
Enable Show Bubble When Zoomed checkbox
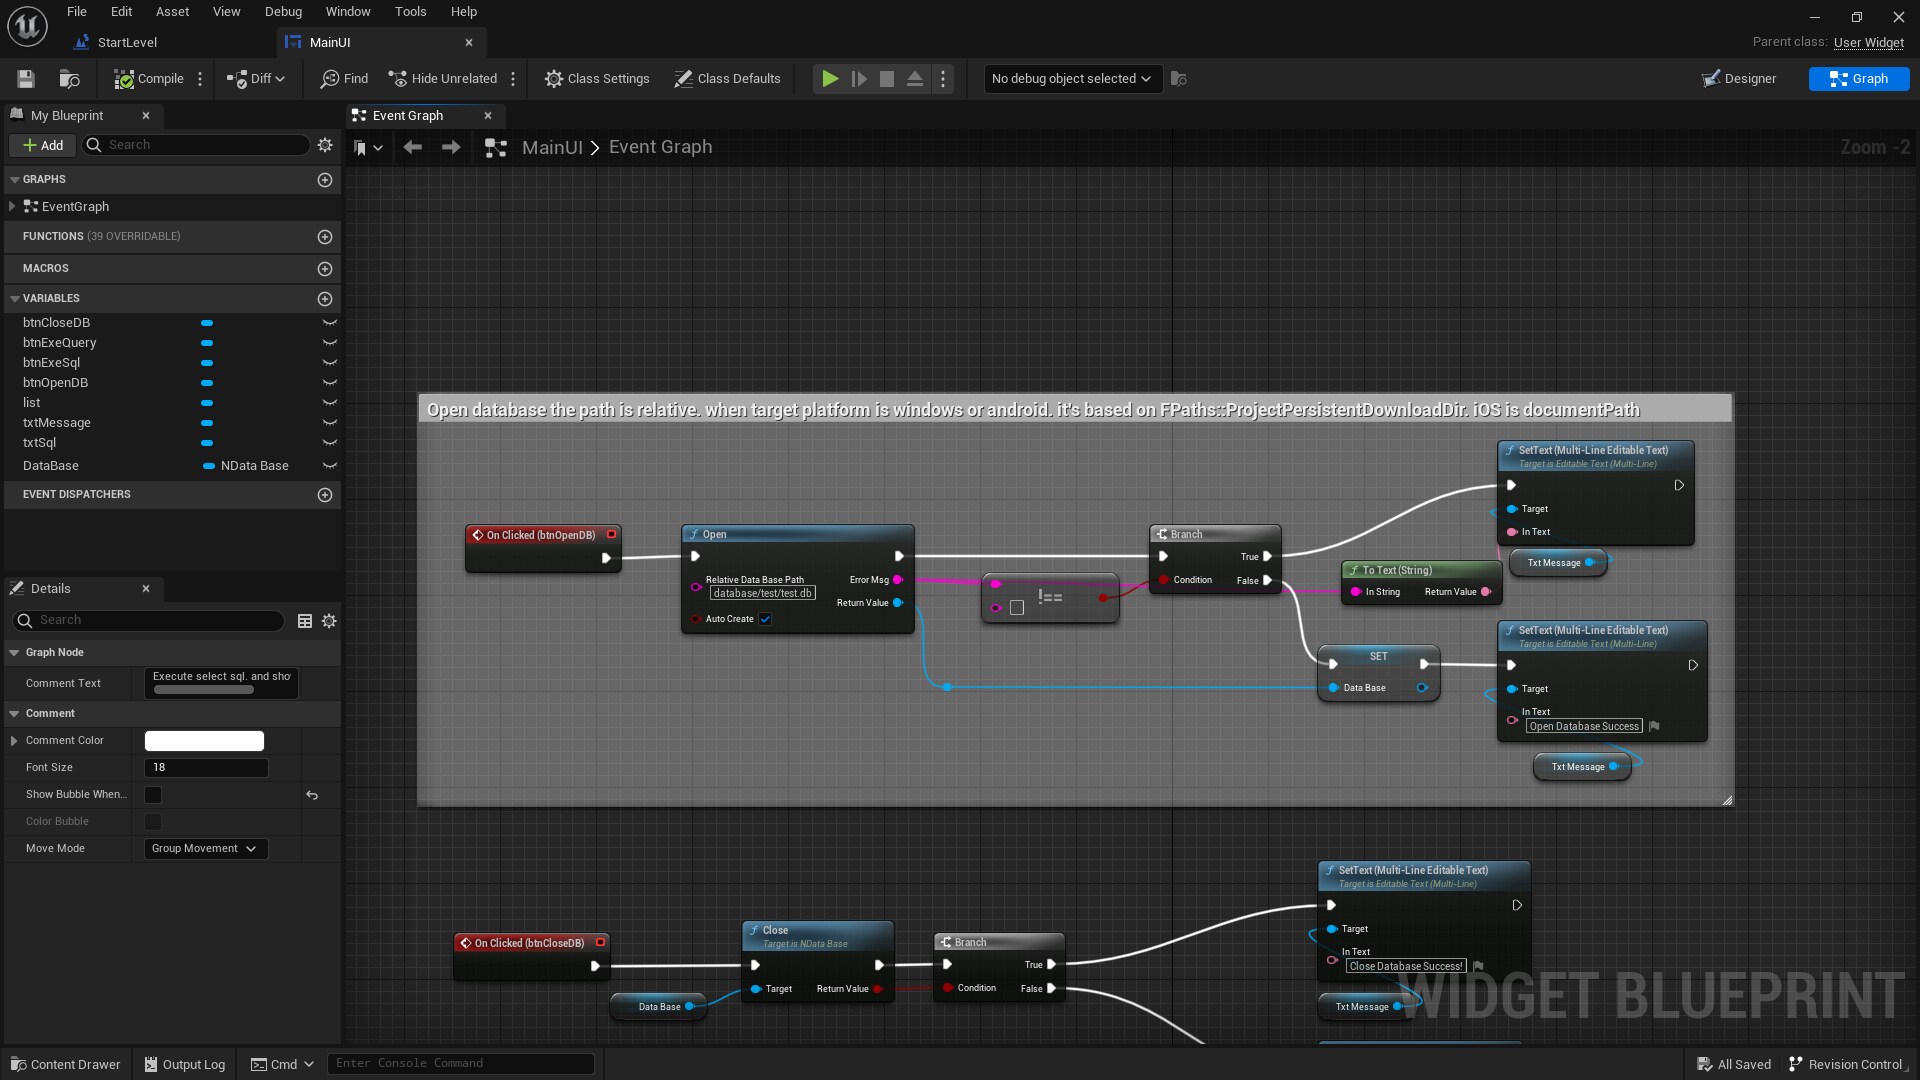153,795
